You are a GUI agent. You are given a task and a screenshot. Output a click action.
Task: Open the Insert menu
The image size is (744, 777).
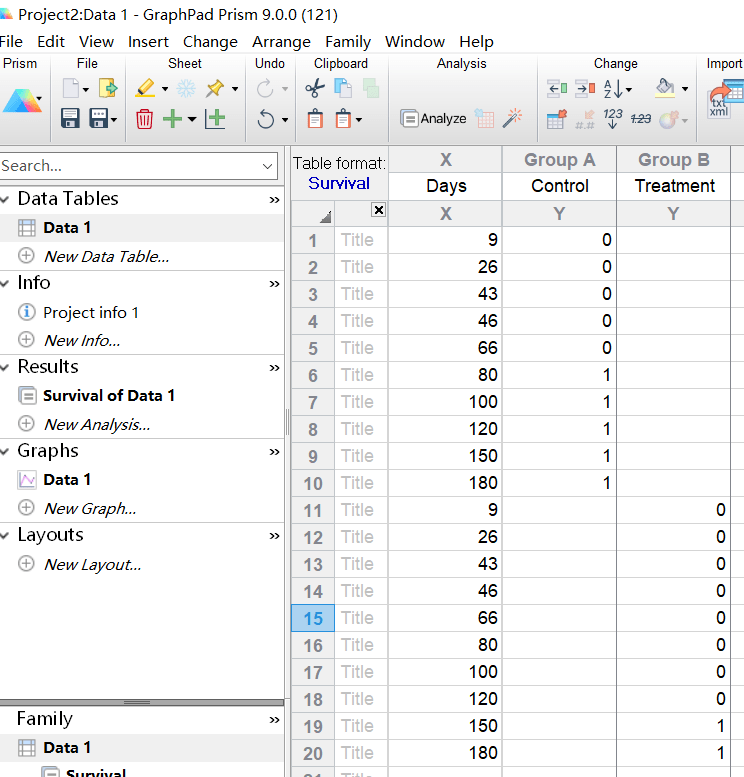pos(148,42)
